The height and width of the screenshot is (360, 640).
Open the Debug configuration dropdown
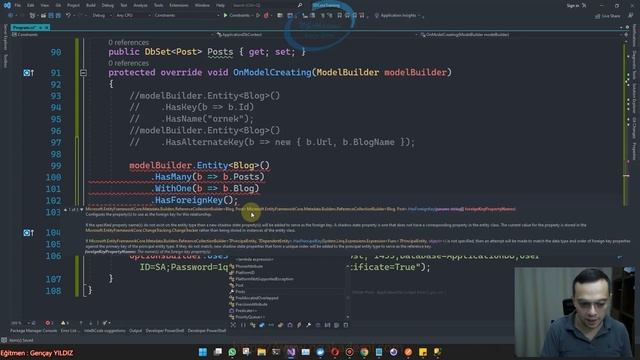pos(101,16)
